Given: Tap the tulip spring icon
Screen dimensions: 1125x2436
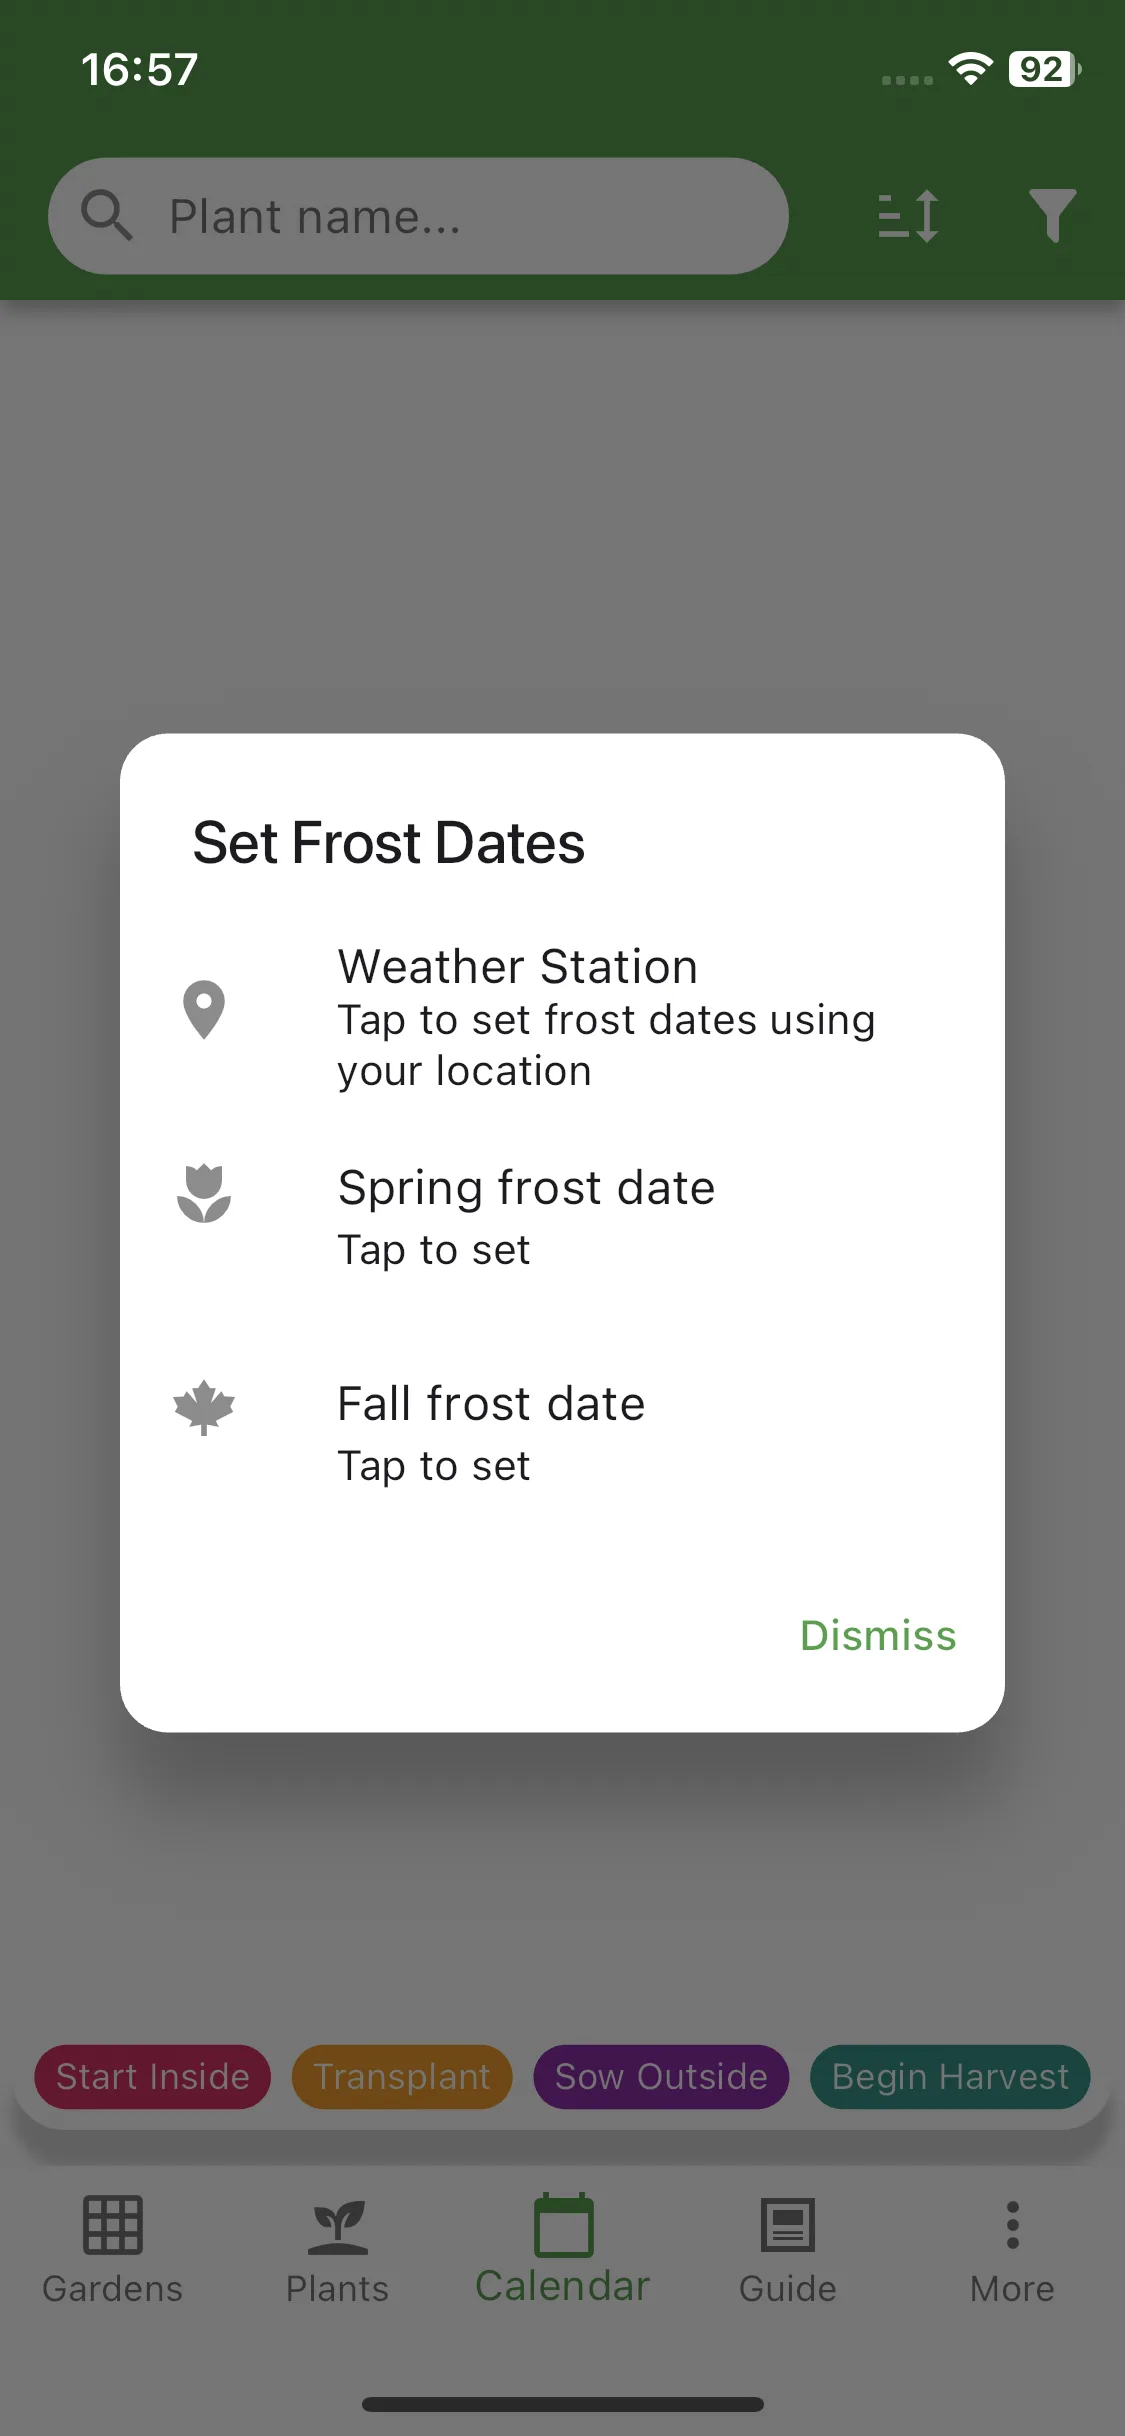Looking at the screenshot, I should pyautogui.click(x=204, y=1193).
